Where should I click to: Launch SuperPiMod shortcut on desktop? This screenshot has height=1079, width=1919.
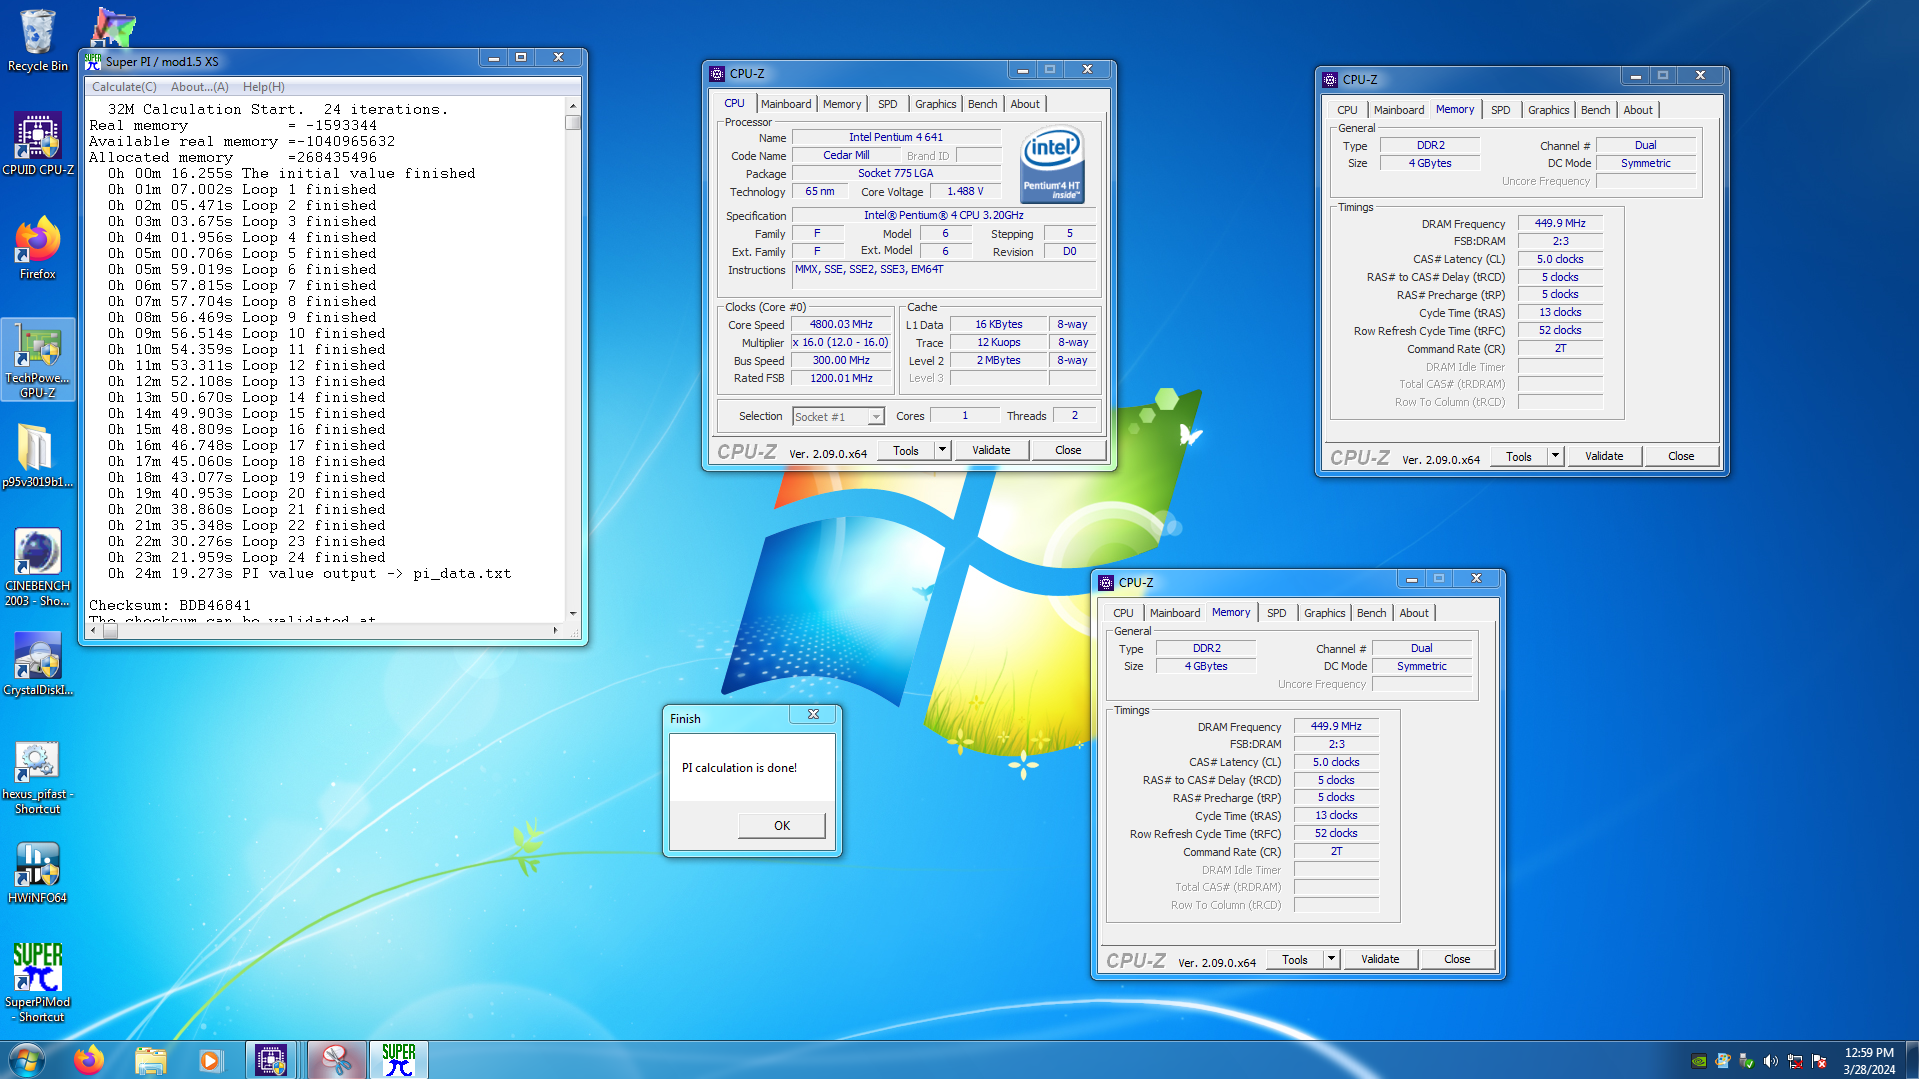(x=37, y=983)
